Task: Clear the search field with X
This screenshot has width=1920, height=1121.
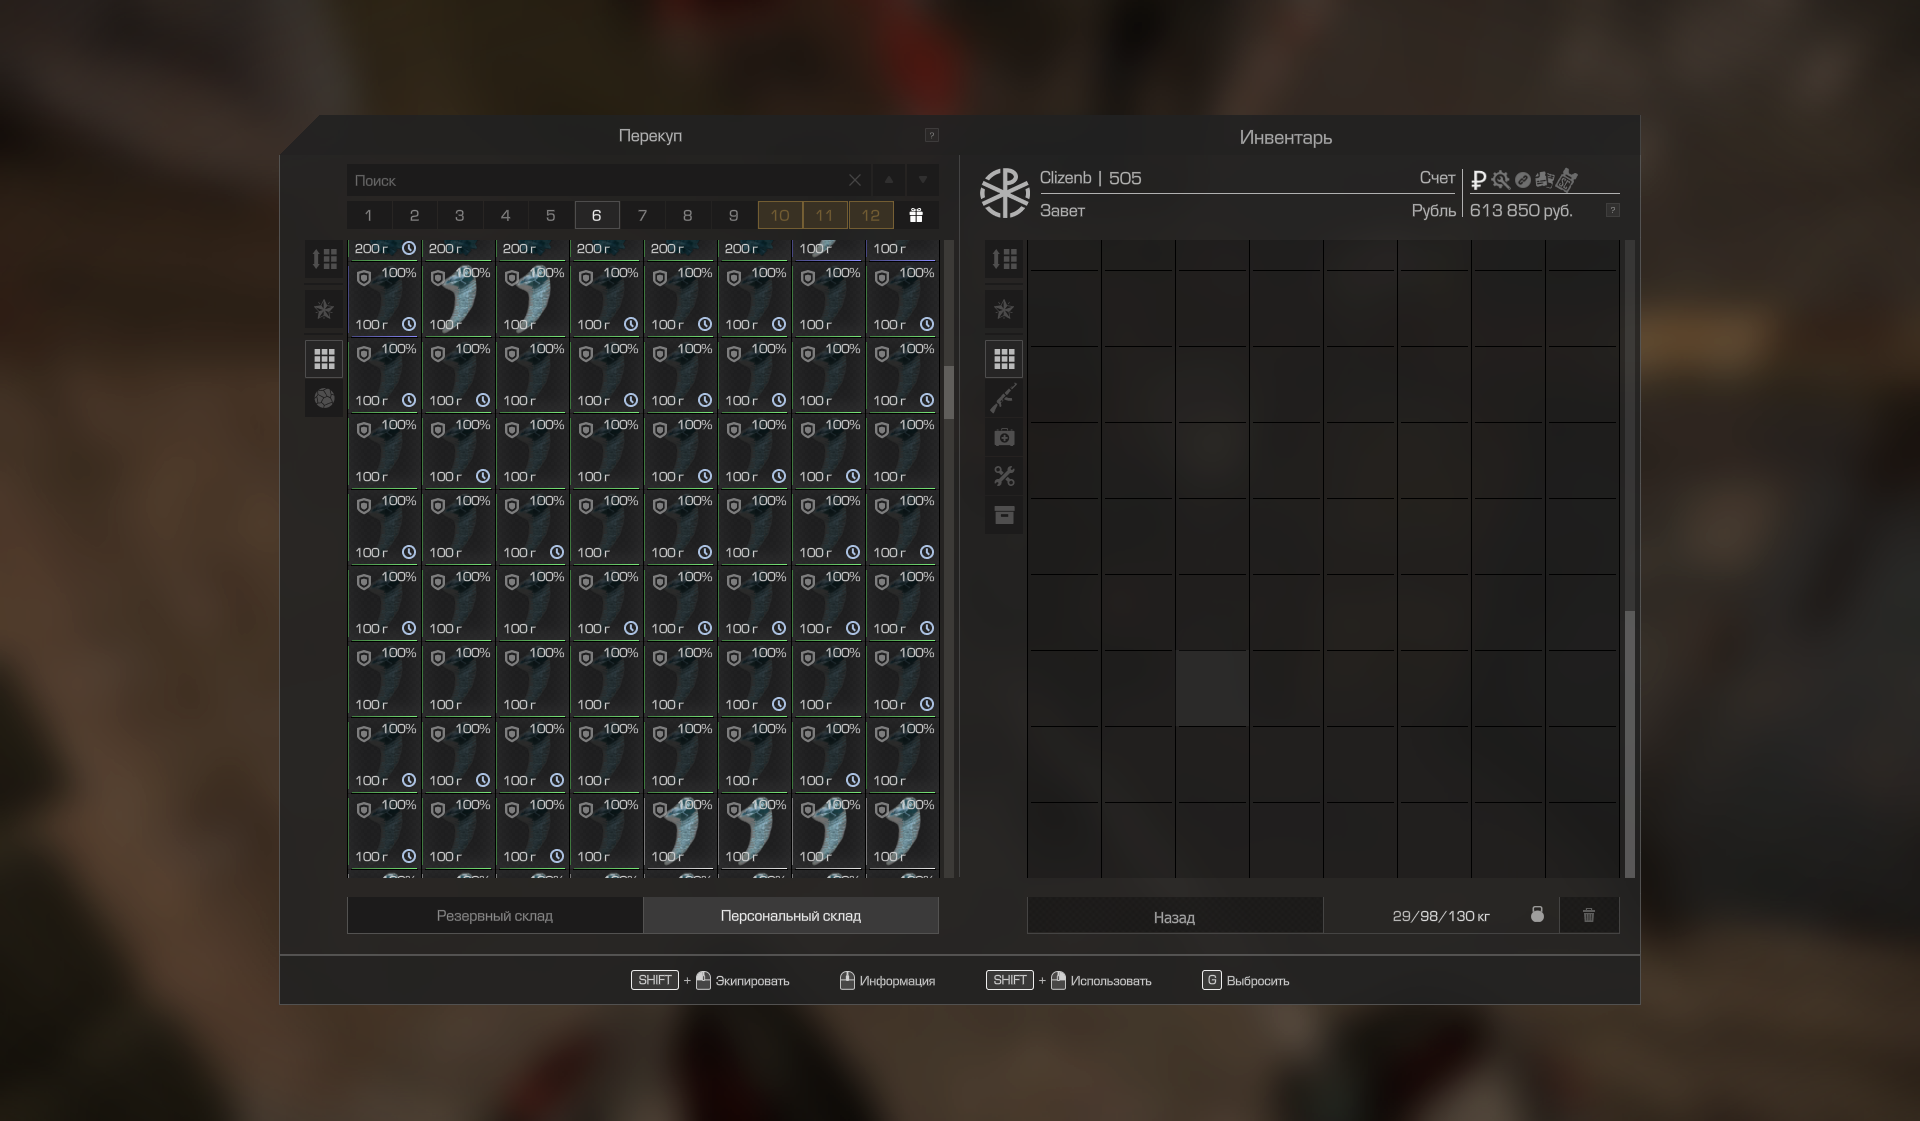Action: tap(854, 180)
